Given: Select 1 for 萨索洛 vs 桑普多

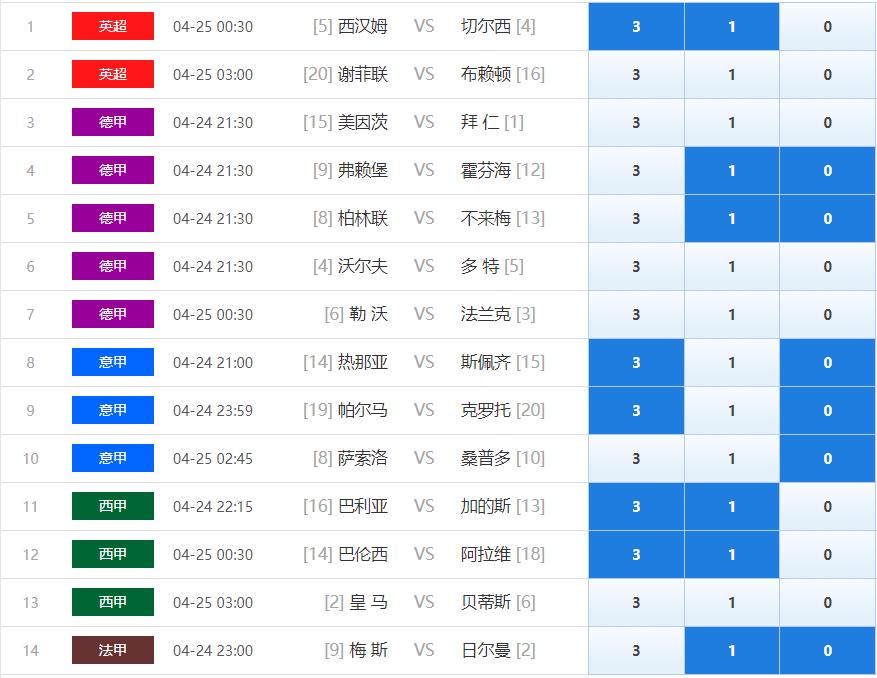Looking at the screenshot, I should [732, 459].
